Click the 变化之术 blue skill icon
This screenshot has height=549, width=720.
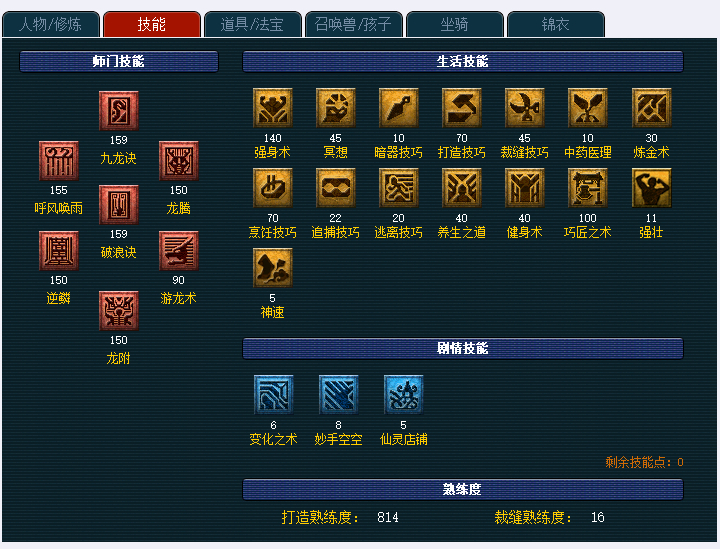coord(273,395)
